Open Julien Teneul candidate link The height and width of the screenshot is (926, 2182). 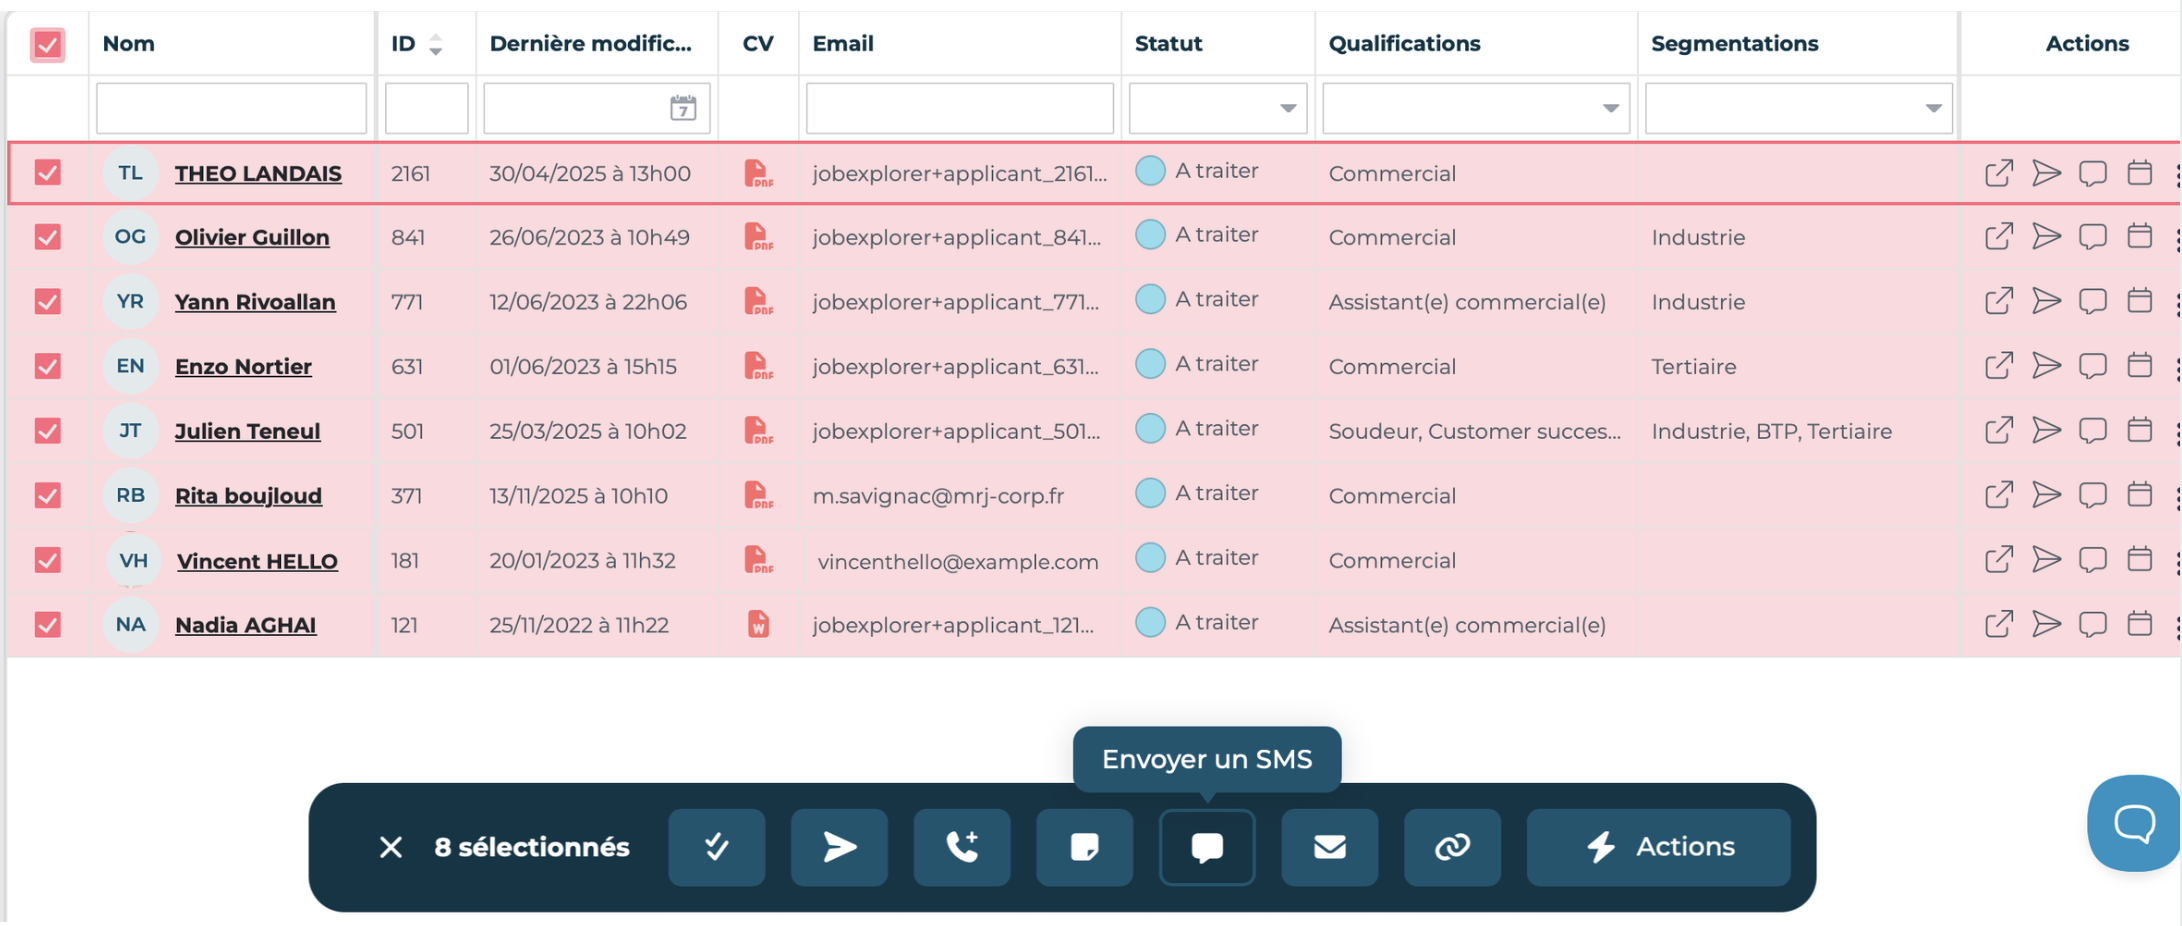pos(248,431)
